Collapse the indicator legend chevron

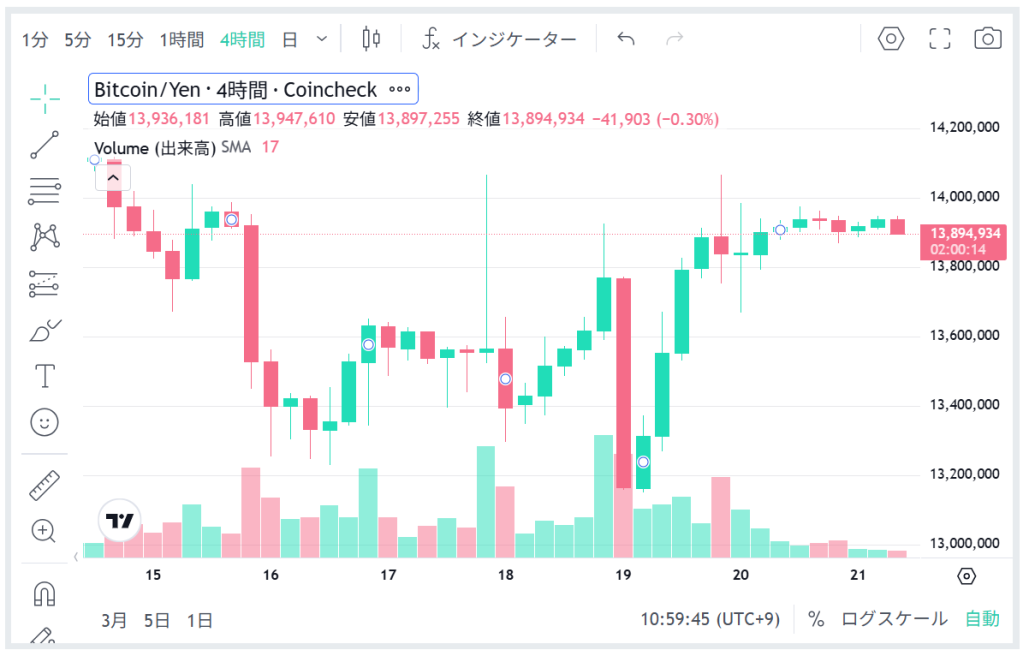pyautogui.click(x=113, y=178)
